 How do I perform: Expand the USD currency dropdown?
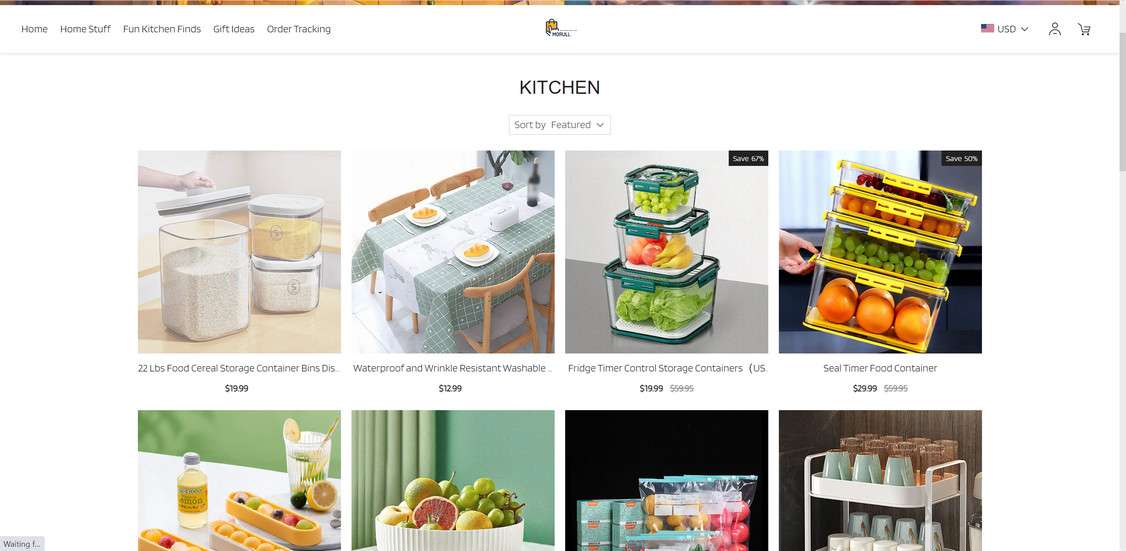[1005, 29]
